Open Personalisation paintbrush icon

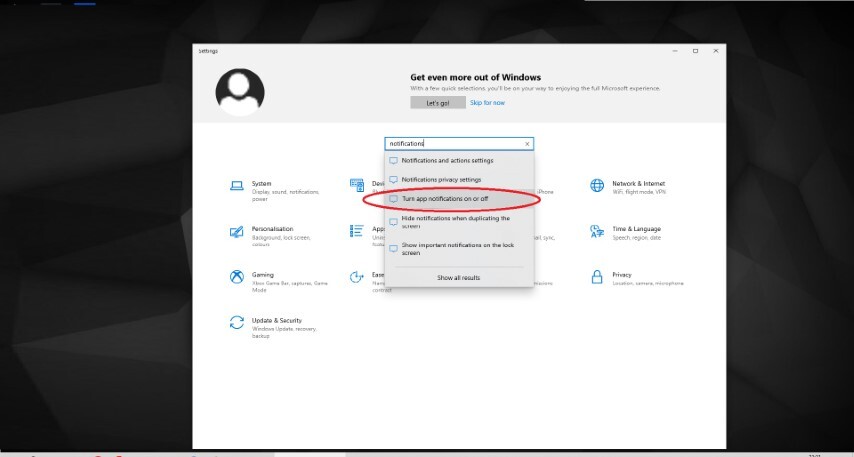pyautogui.click(x=236, y=231)
